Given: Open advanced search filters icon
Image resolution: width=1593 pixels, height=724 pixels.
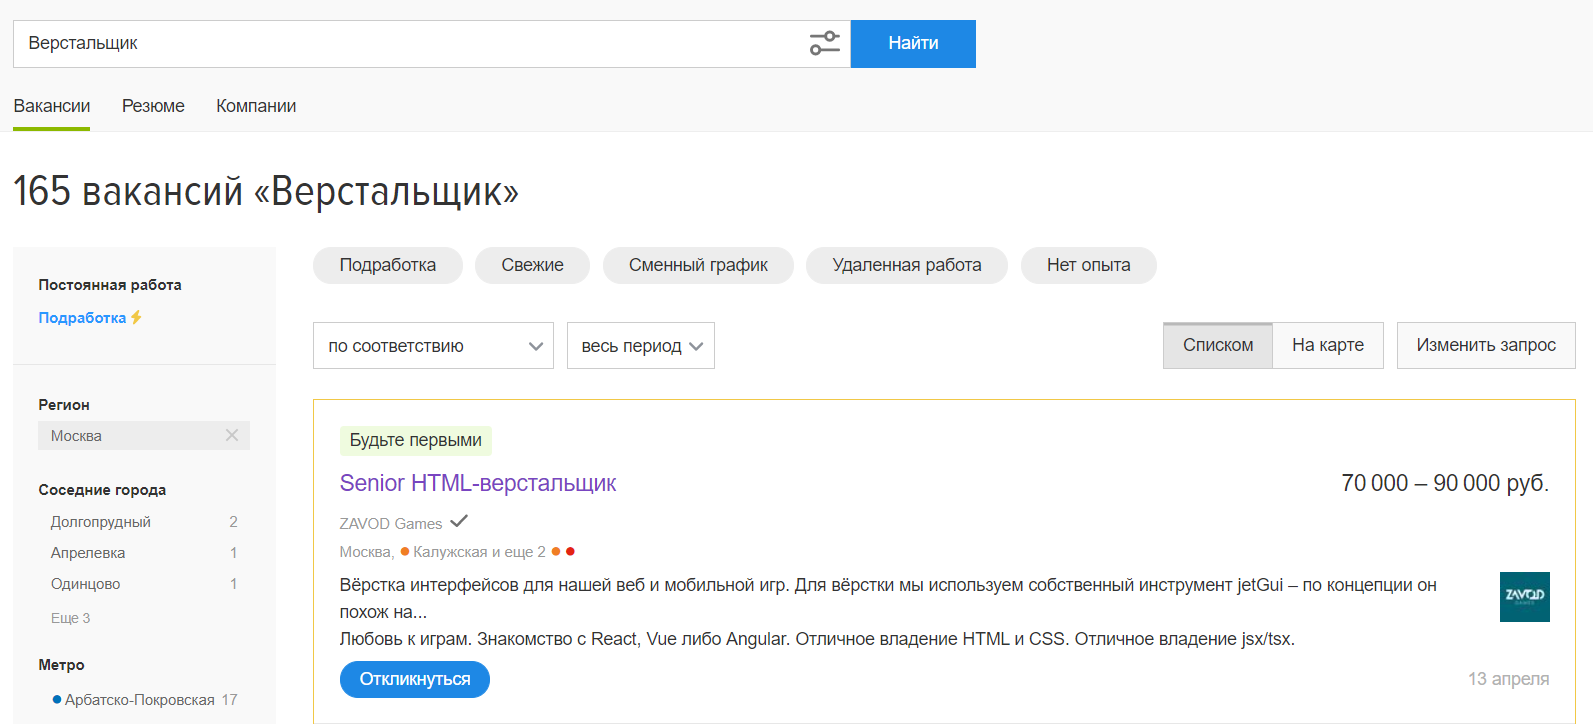Looking at the screenshot, I should click(824, 43).
